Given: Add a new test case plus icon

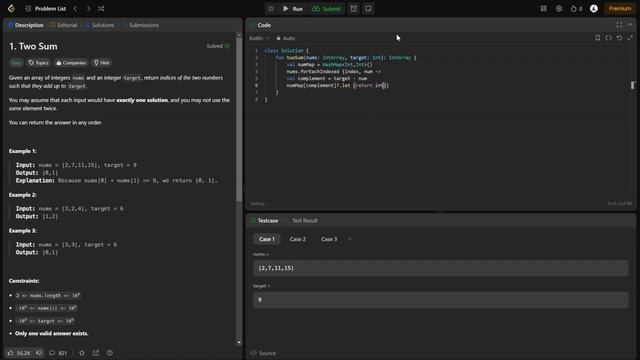Looking at the screenshot, I should point(349,239).
